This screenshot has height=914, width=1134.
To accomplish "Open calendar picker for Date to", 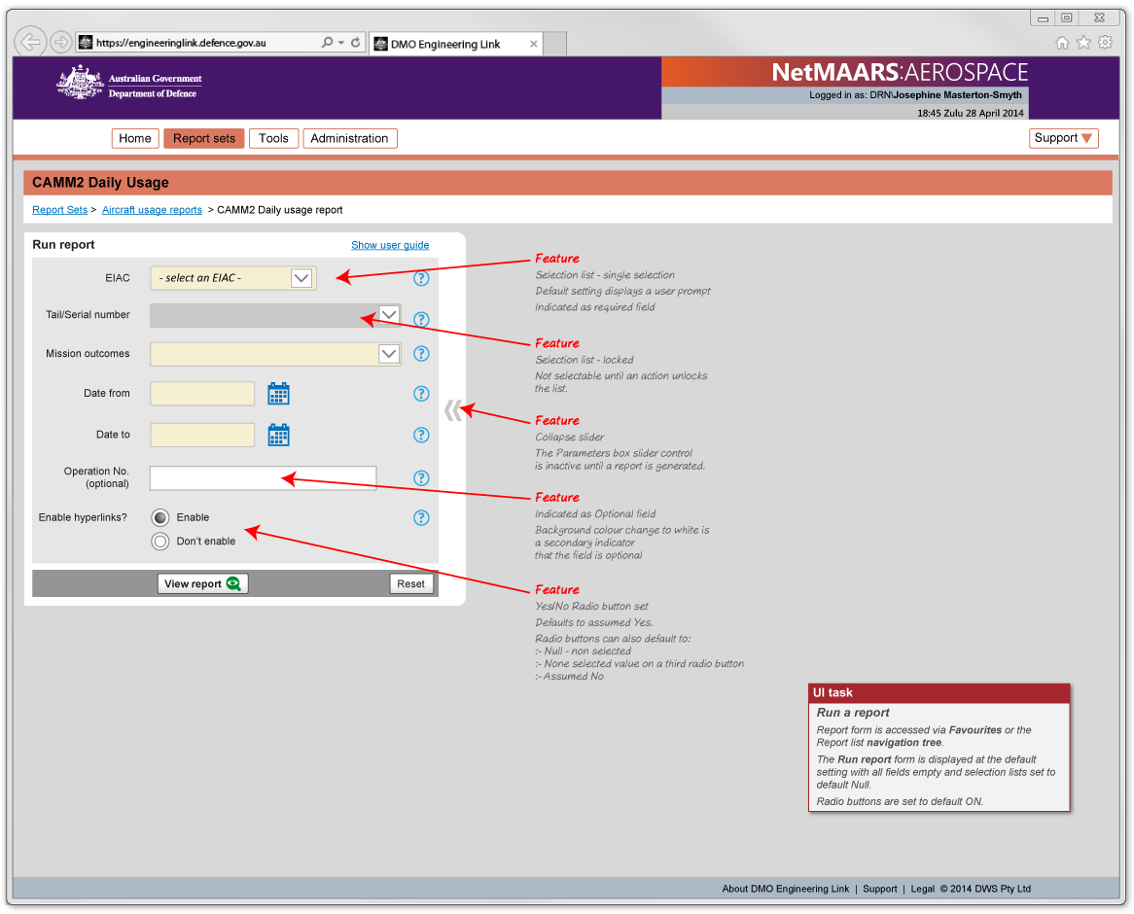I will pos(278,435).
